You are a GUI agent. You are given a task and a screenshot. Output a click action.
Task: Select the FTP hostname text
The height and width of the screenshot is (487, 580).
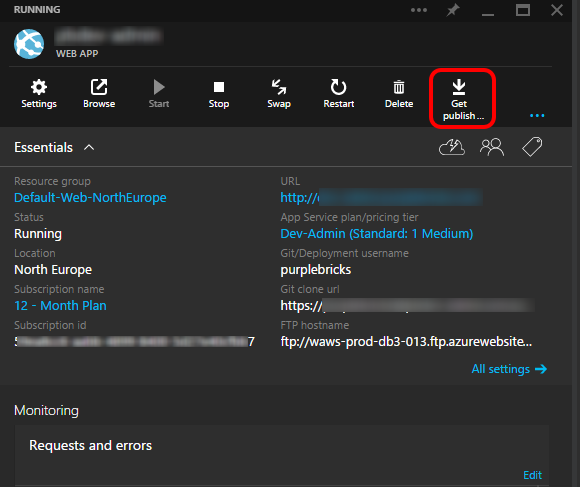pos(406,341)
